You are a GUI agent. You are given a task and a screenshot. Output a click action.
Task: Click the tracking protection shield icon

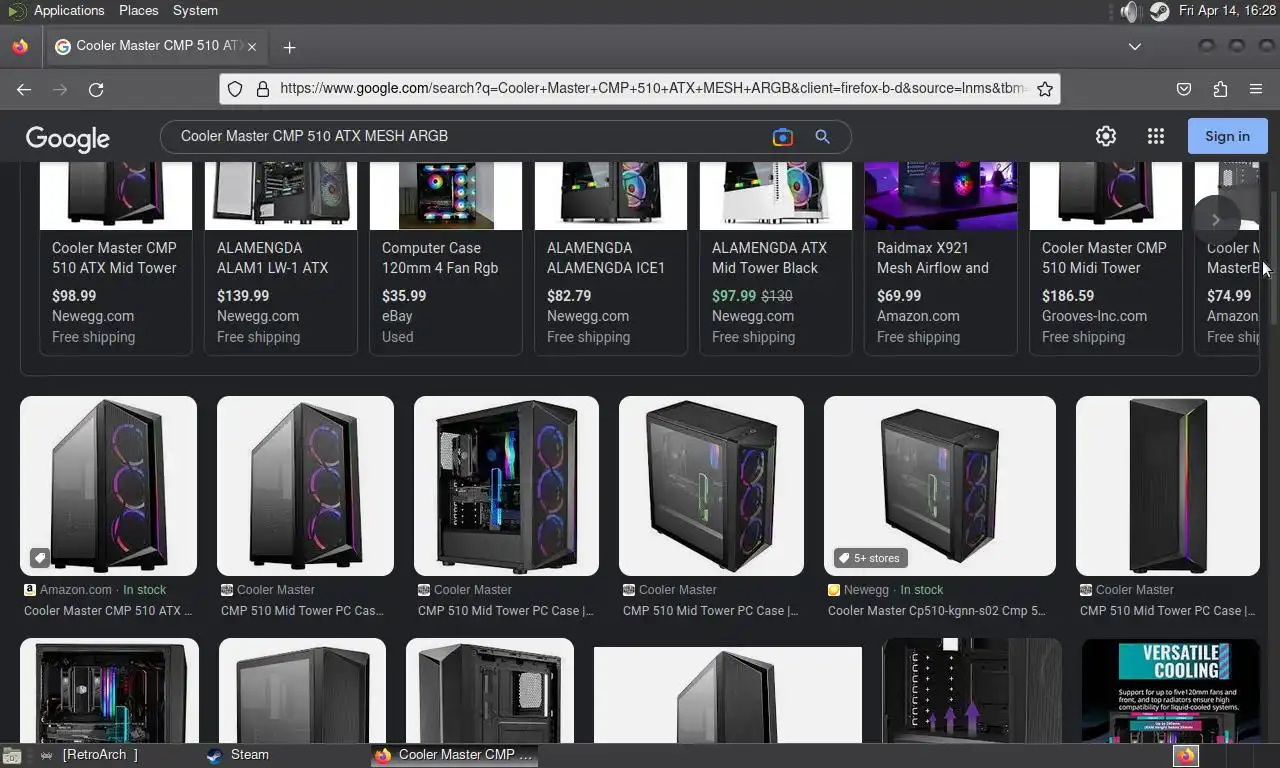tap(235, 89)
